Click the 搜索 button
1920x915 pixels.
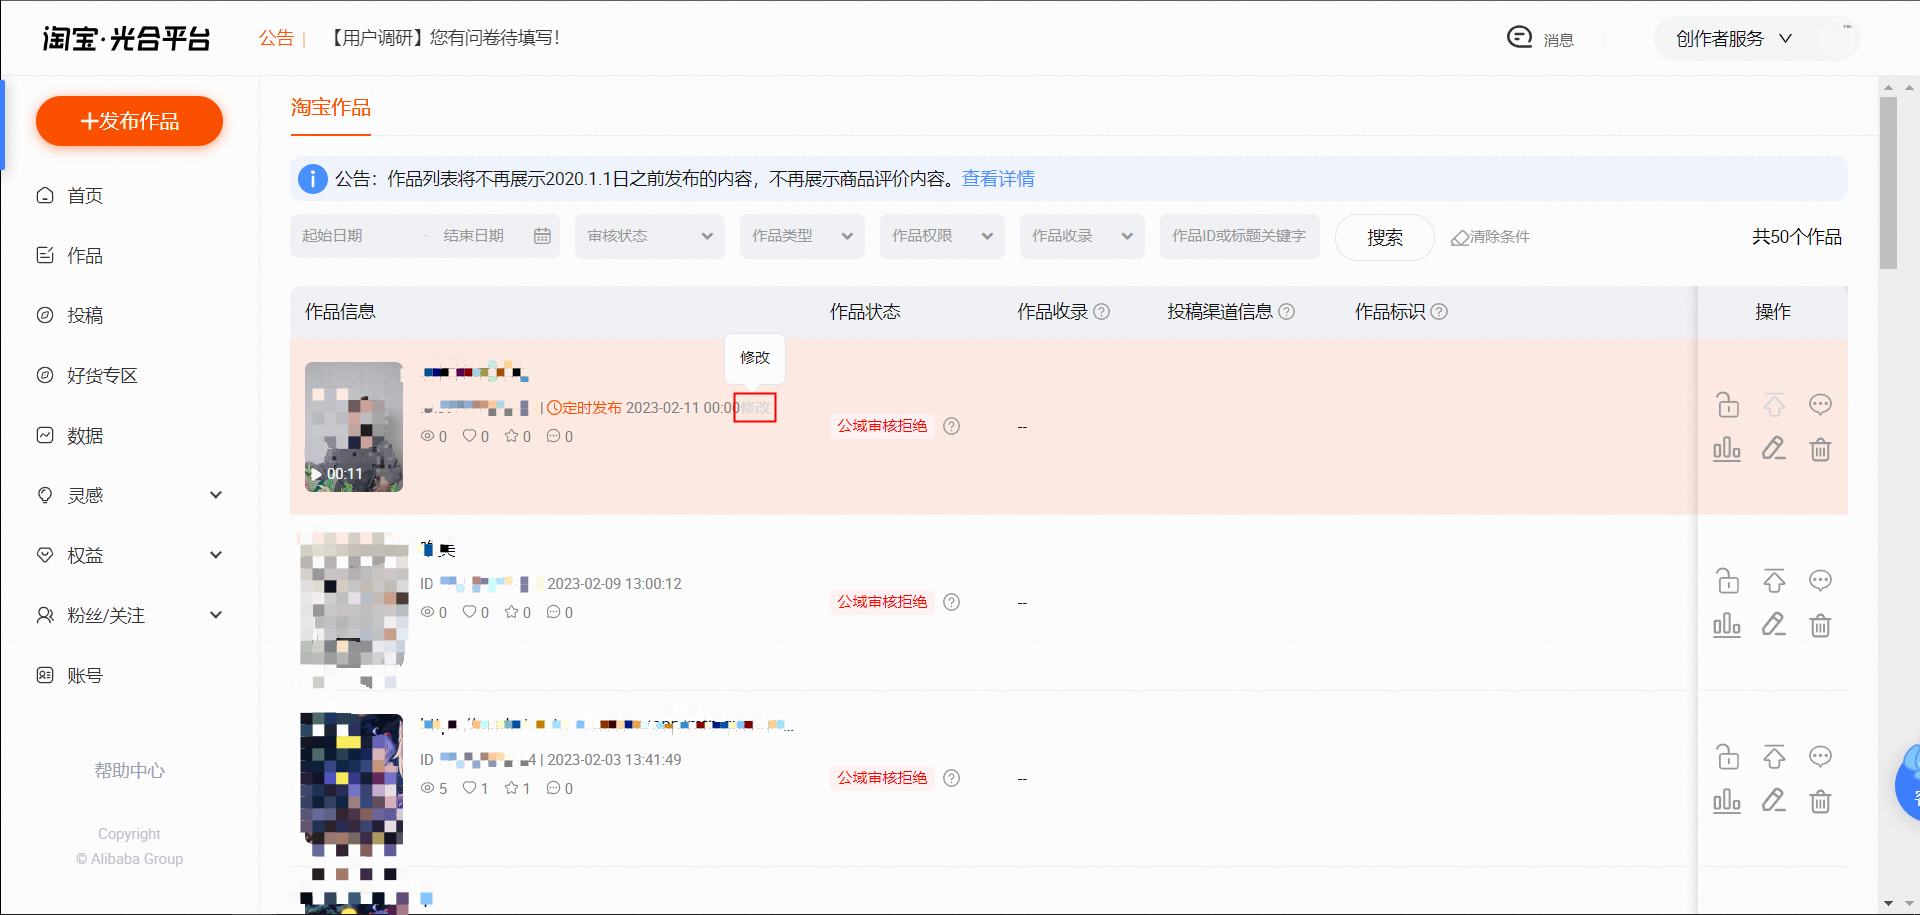(x=1385, y=237)
